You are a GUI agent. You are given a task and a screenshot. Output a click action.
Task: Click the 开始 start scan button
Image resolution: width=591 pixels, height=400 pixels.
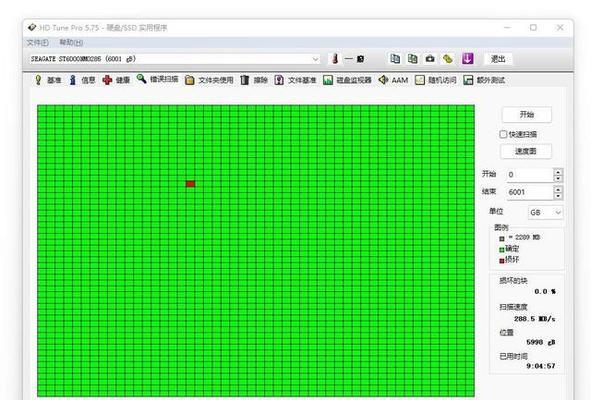coord(527,115)
